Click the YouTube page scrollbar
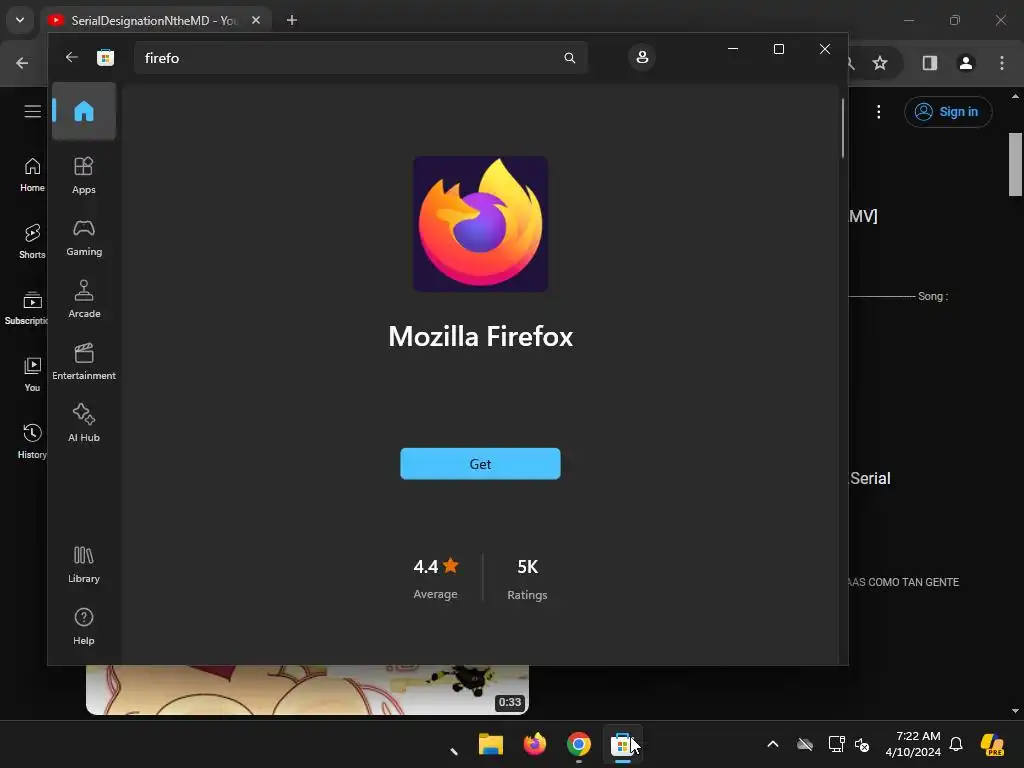The image size is (1024, 768). 1015,165
